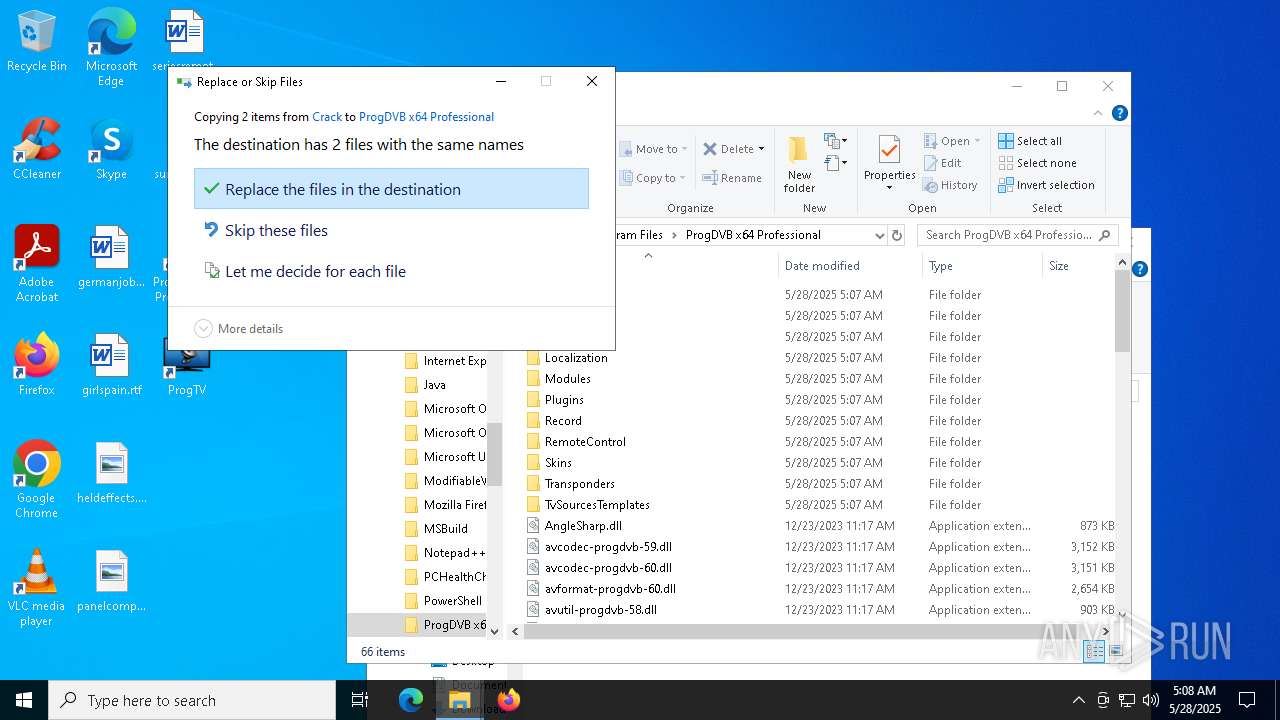Click the magnifier icon in search box
Screen dimensions: 1280x720
point(1105,235)
